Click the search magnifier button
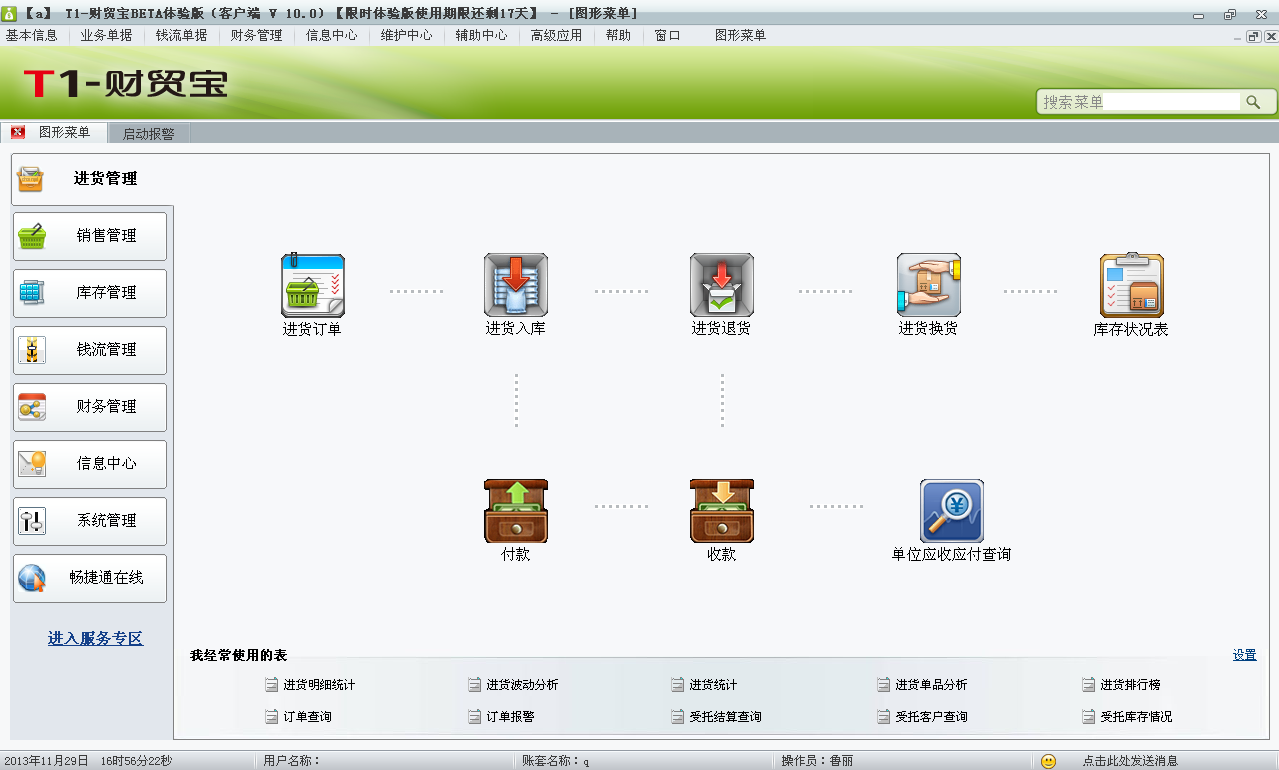 (1252, 102)
